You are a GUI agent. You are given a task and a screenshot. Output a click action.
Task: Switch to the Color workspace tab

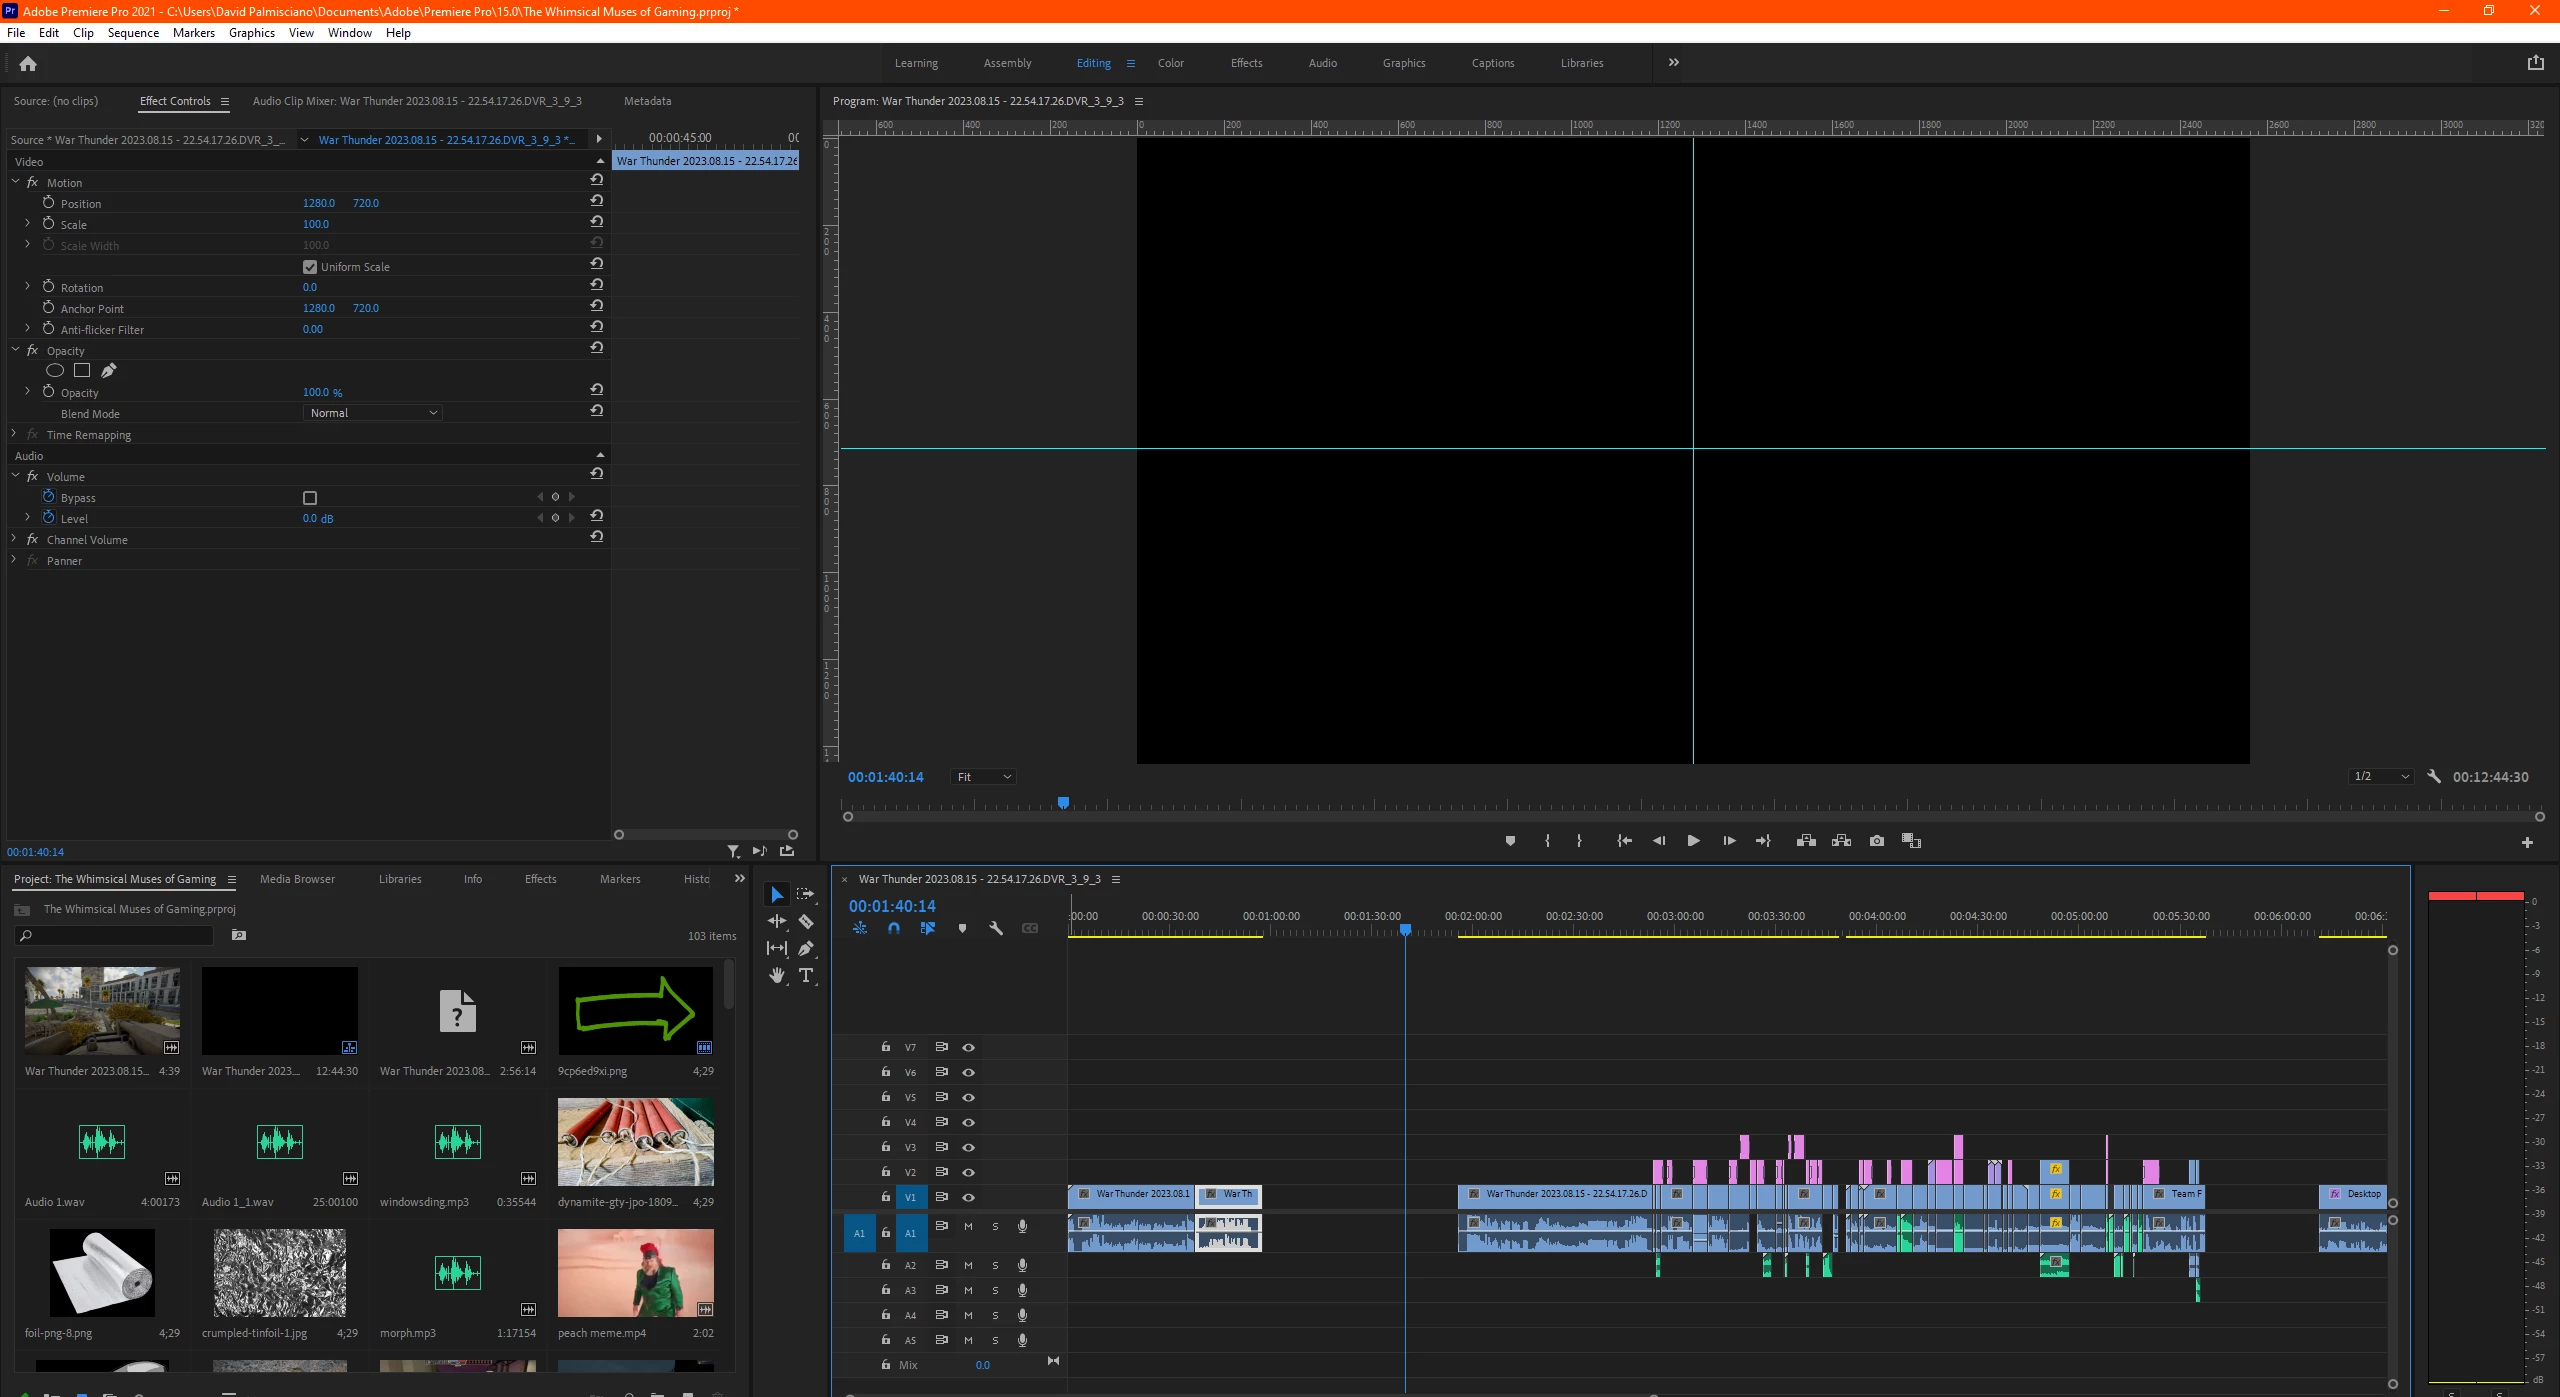(1170, 63)
